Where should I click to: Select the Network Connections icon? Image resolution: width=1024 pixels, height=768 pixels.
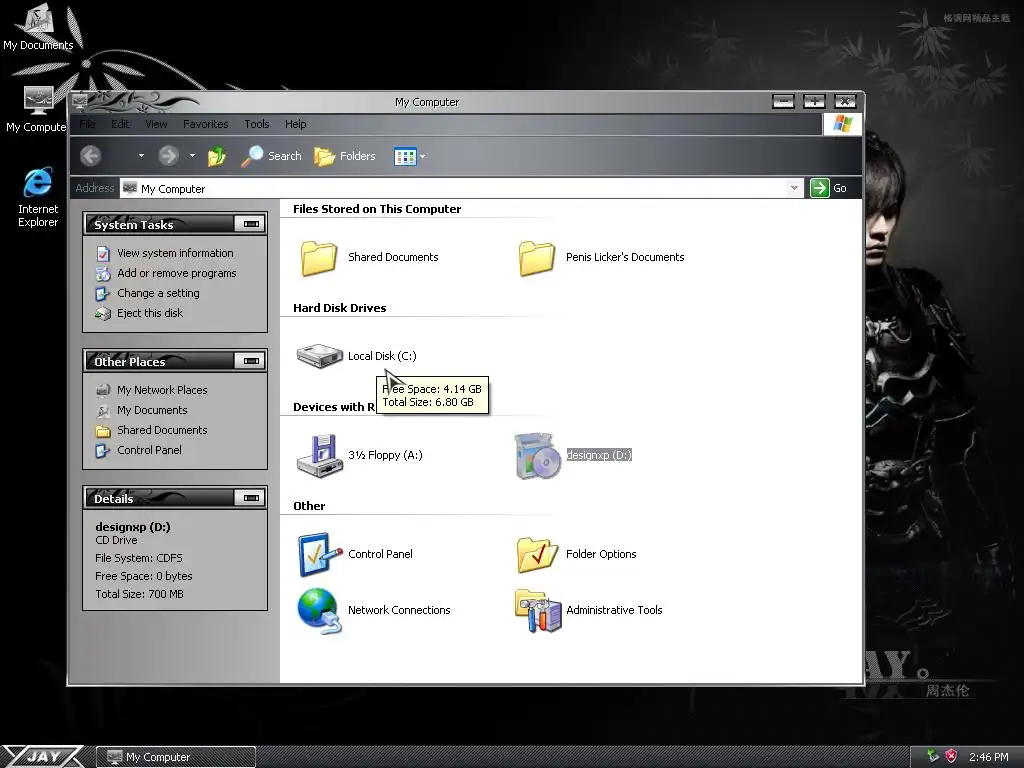point(319,611)
